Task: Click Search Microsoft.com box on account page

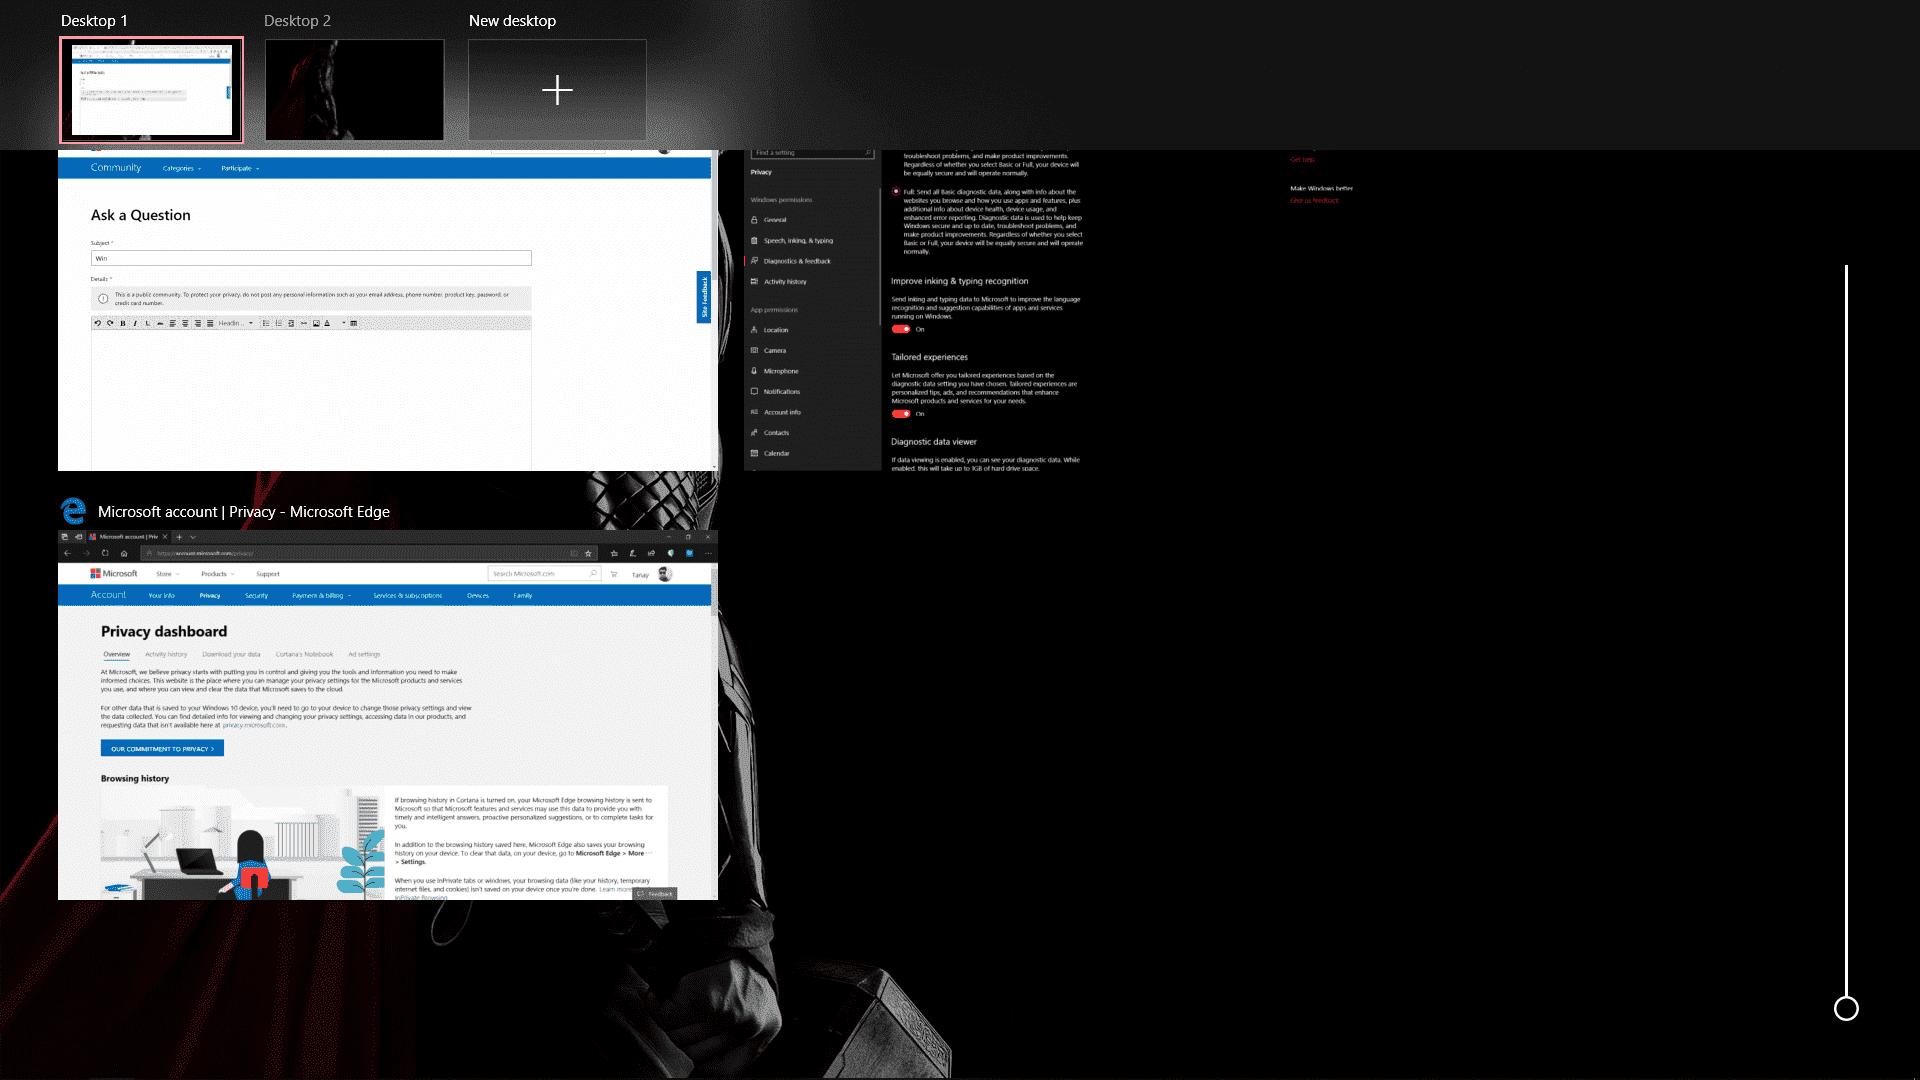Action: click(544, 573)
